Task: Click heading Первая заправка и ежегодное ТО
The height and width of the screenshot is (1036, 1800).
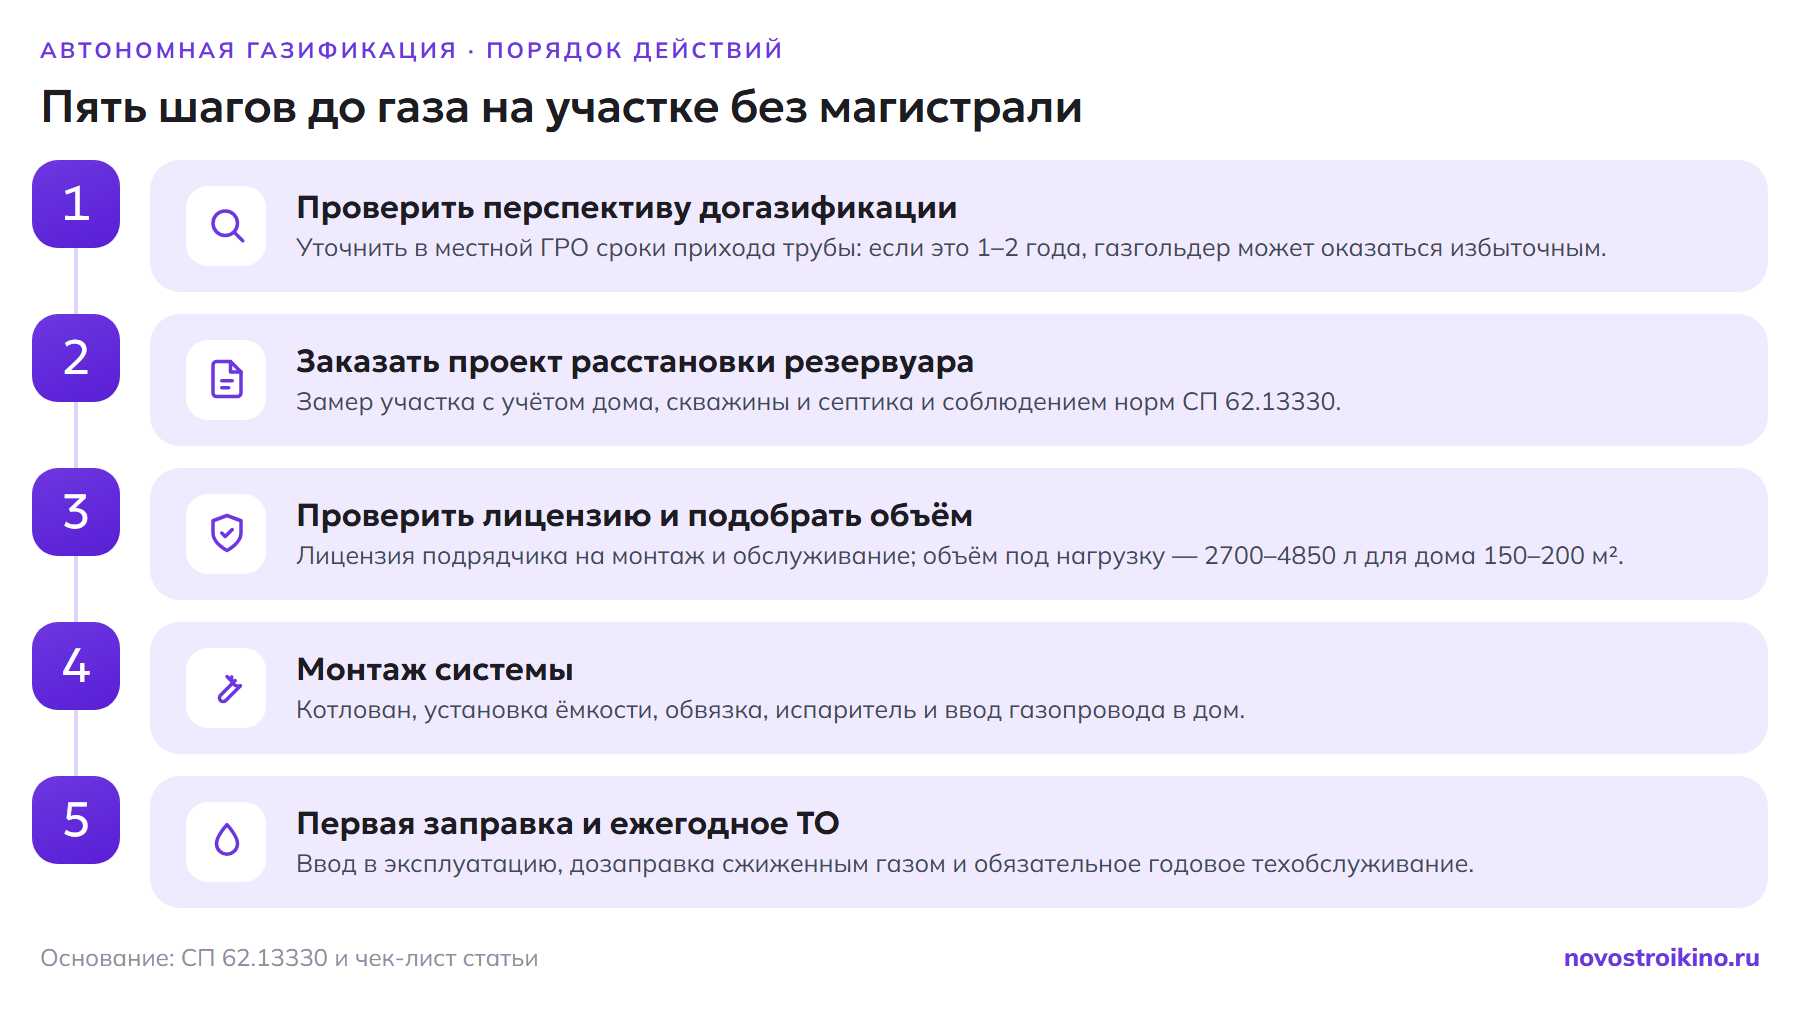Action: [568, 824]
